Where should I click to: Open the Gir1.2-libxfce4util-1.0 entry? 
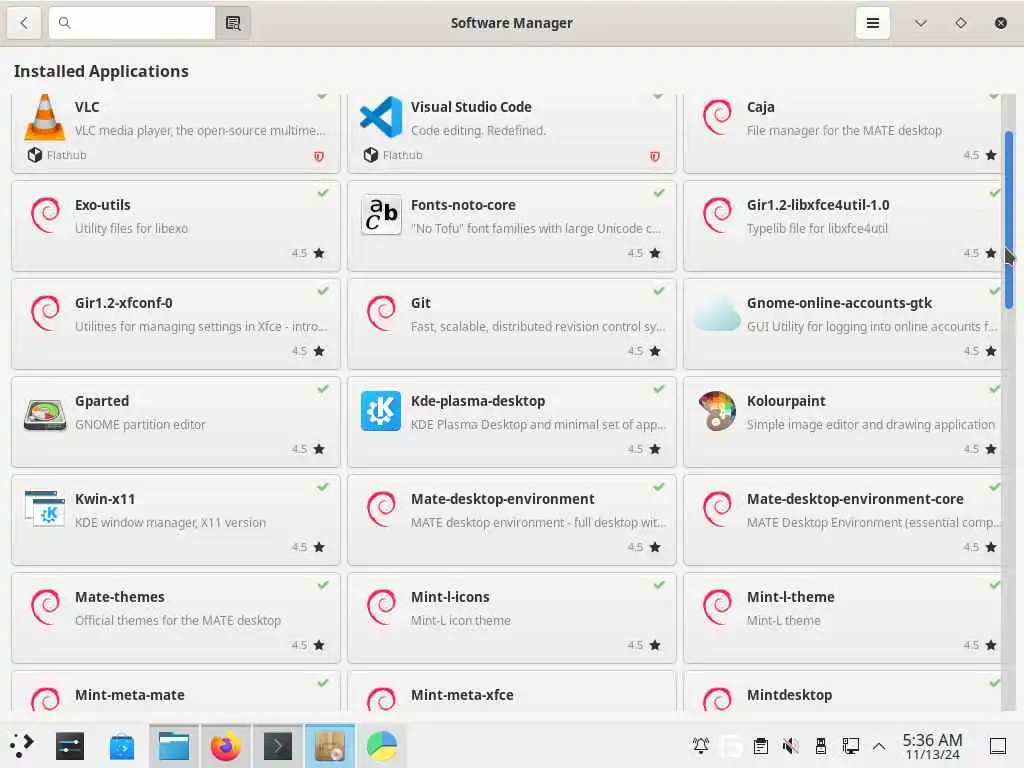[842, 226]
